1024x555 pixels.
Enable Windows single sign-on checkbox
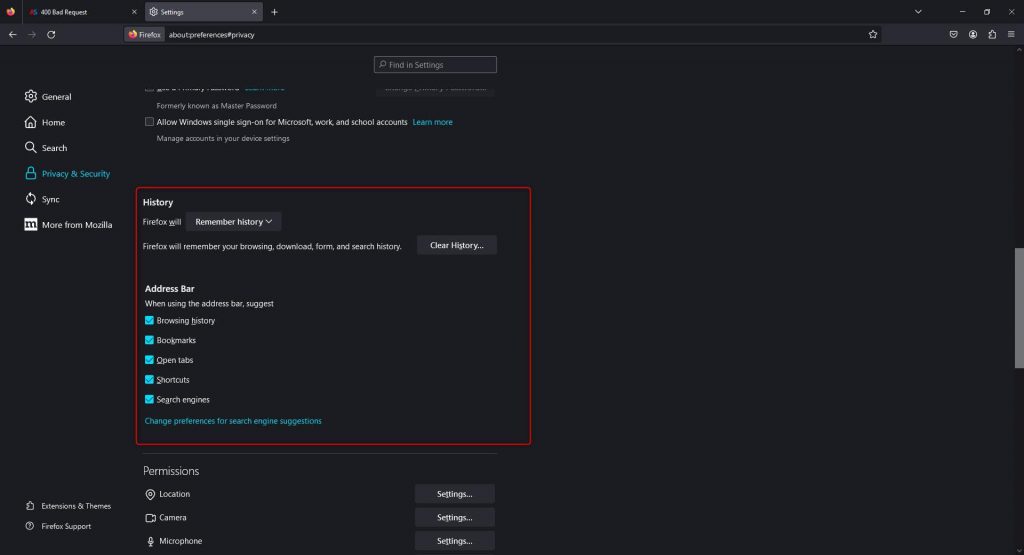click(x=150, y=122)
